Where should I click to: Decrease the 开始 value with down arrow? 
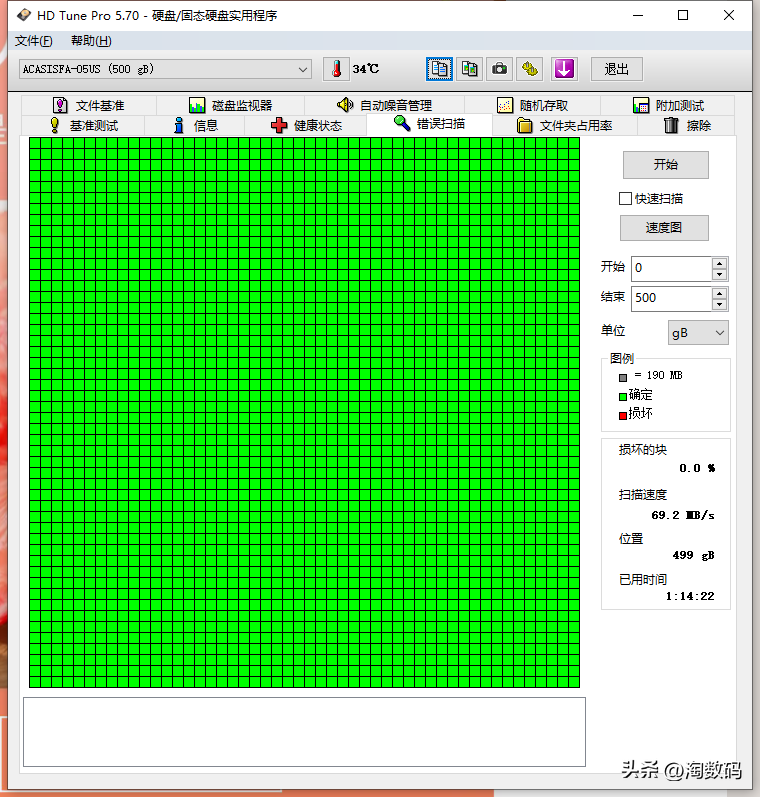tap(719, 274)
